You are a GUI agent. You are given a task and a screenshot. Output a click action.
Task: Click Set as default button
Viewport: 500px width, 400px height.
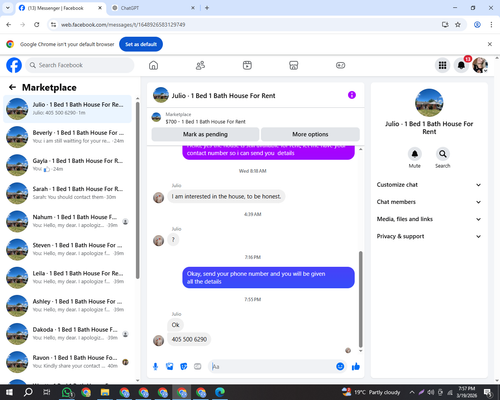pyautogui.click(x=141, y=44)
